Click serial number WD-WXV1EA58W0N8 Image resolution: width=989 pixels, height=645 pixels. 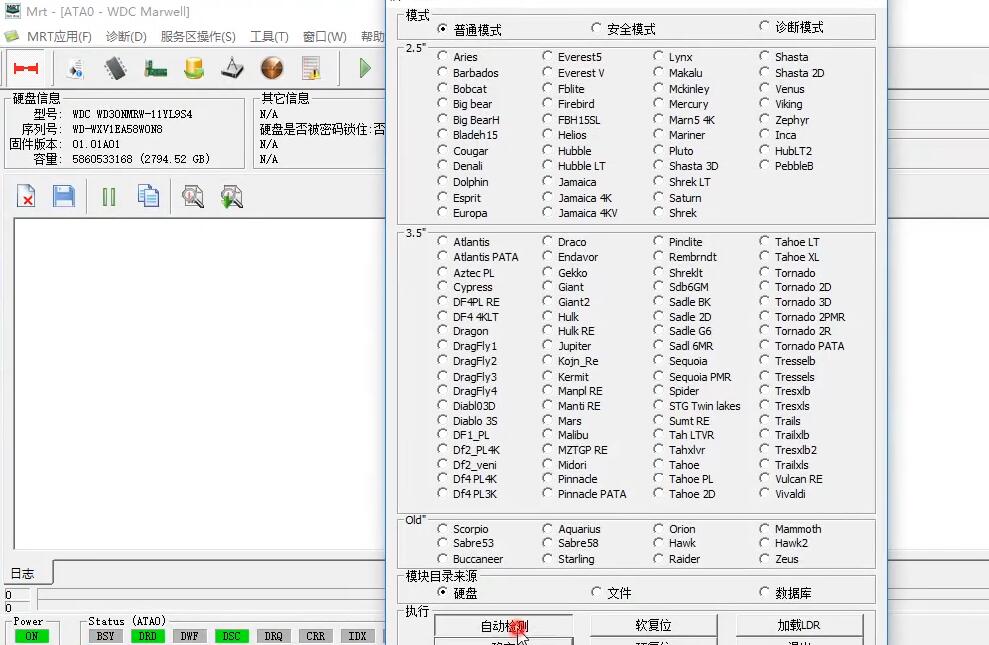[117, 129]
